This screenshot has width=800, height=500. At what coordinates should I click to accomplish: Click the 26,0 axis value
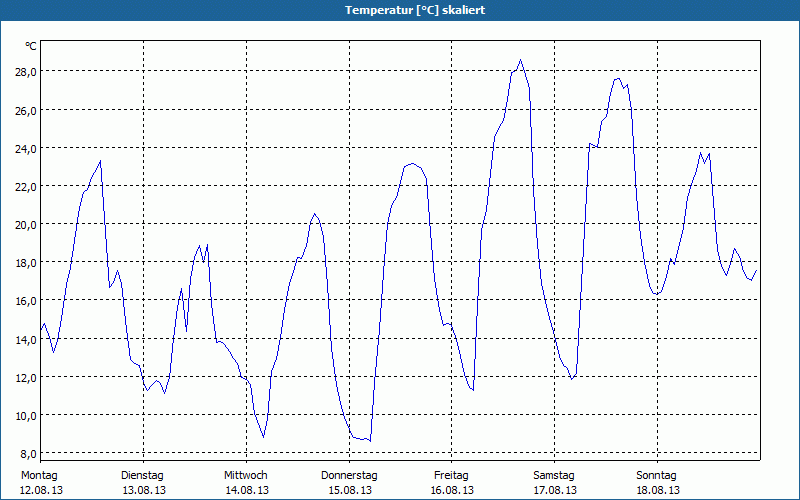[x=26, y=110]
